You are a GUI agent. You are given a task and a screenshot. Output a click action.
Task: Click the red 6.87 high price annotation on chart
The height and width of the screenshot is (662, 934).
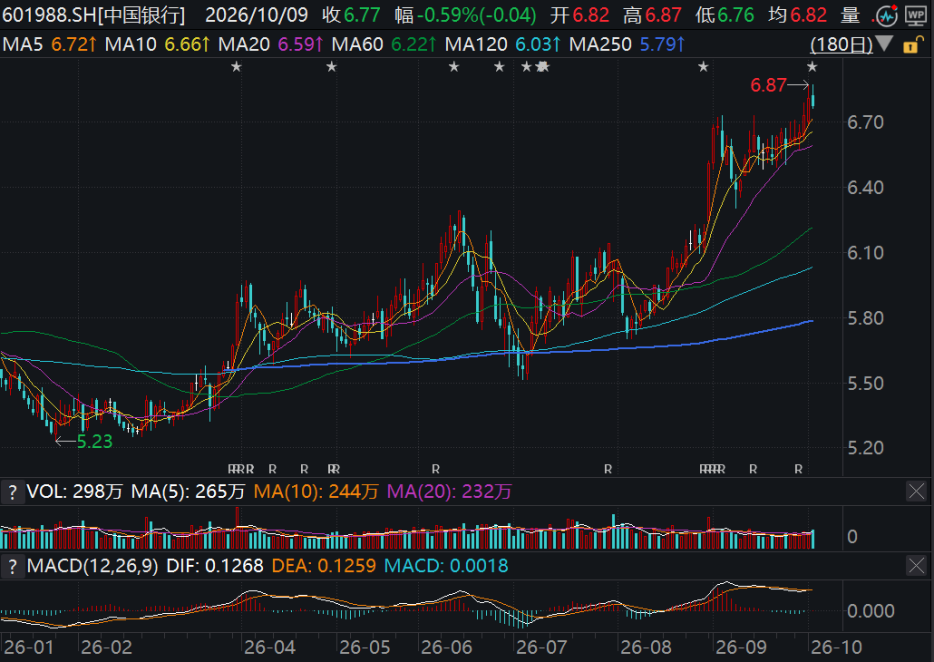pos(768,85)
